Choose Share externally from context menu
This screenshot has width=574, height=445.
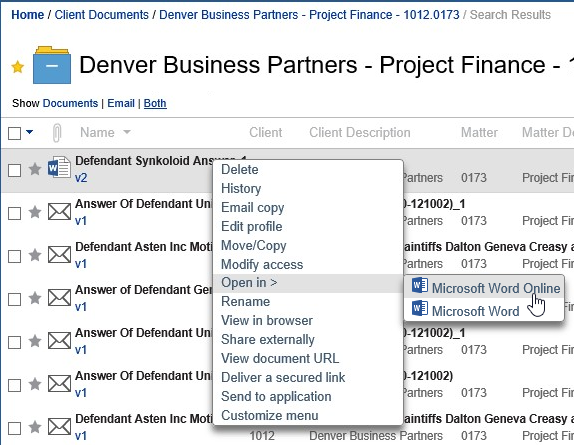[268, 340]
